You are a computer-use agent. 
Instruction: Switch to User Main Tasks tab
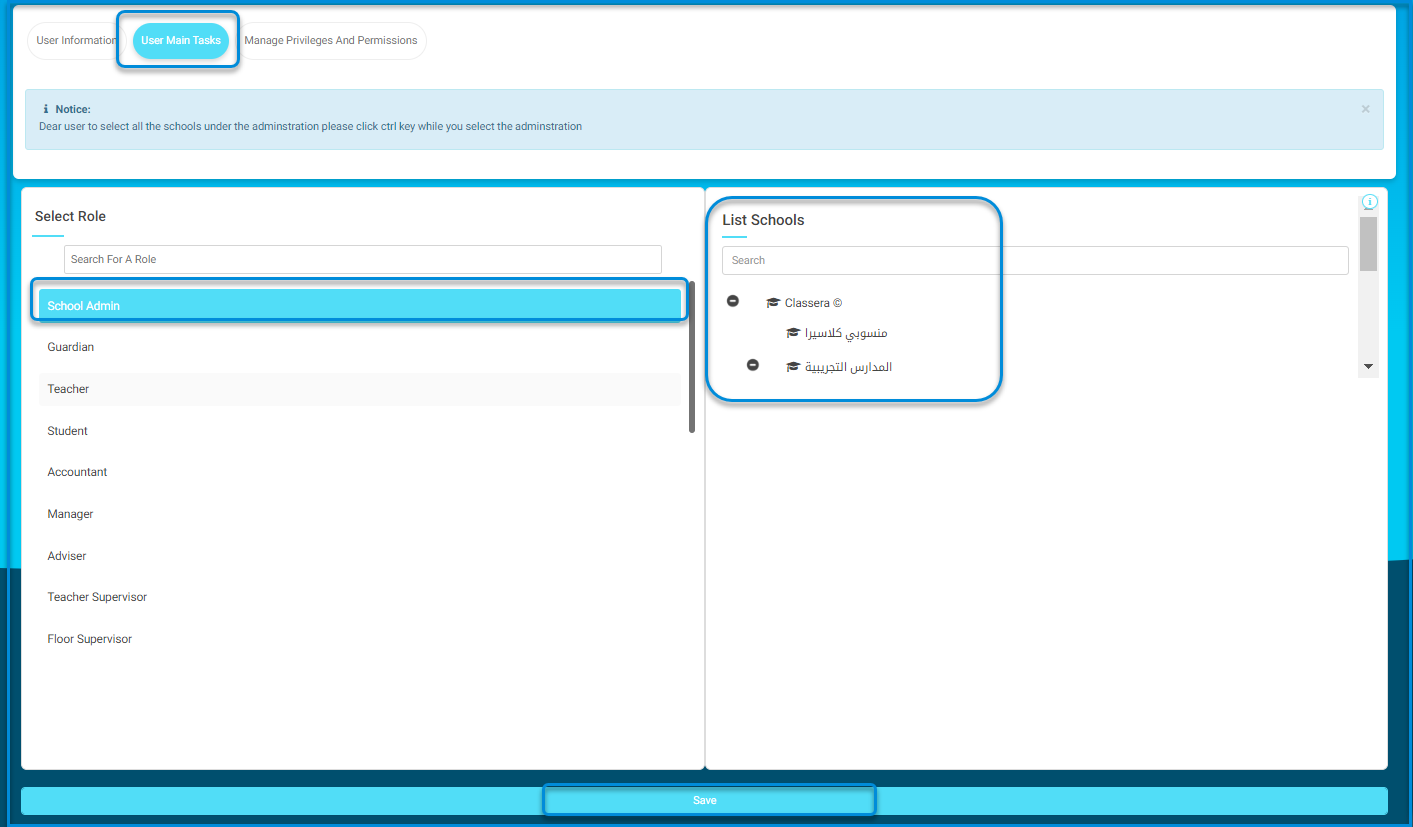(181, 41)
